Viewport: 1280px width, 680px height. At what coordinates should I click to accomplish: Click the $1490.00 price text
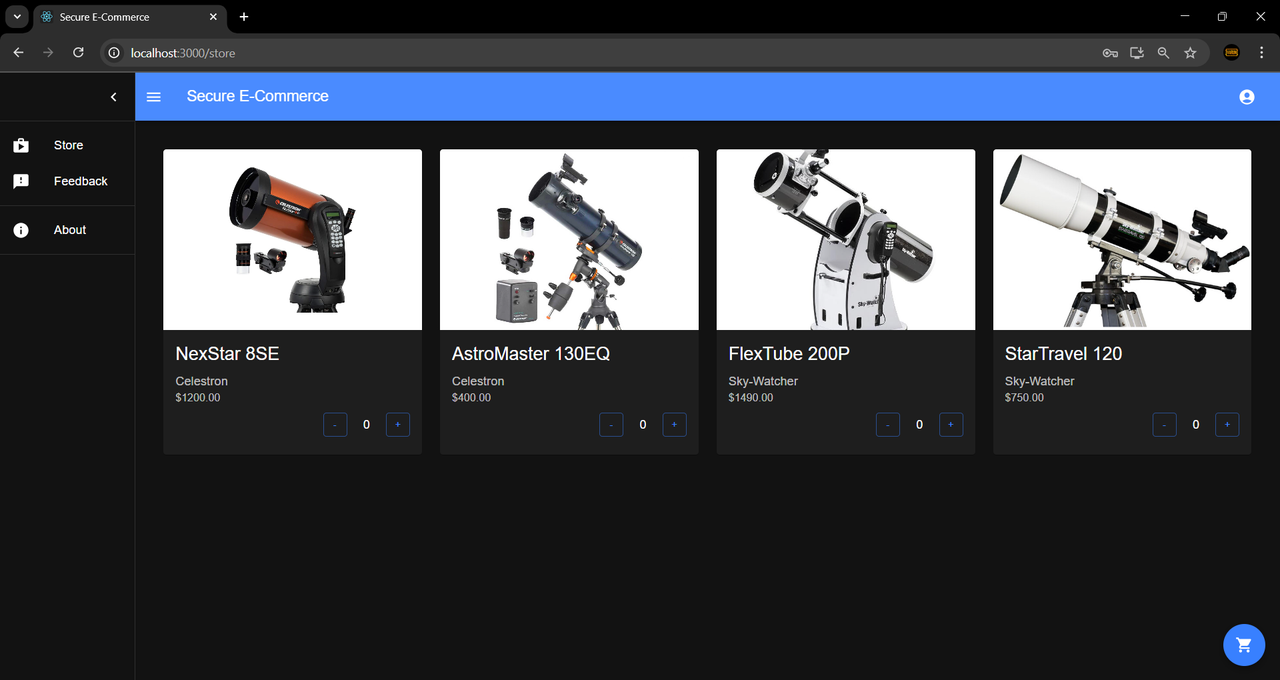click(751, 398)
